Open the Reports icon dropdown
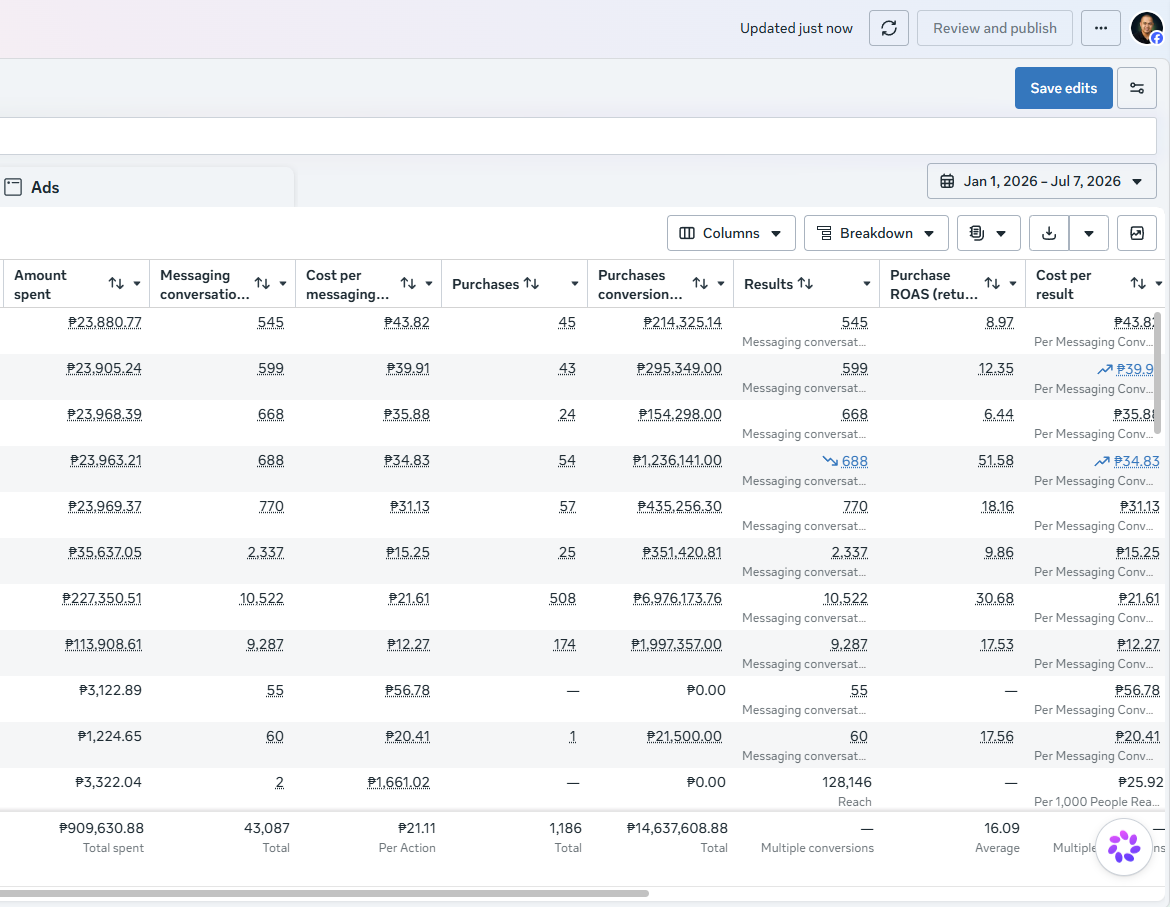This screenshot has height=907, width=1170. pos(987,233)
